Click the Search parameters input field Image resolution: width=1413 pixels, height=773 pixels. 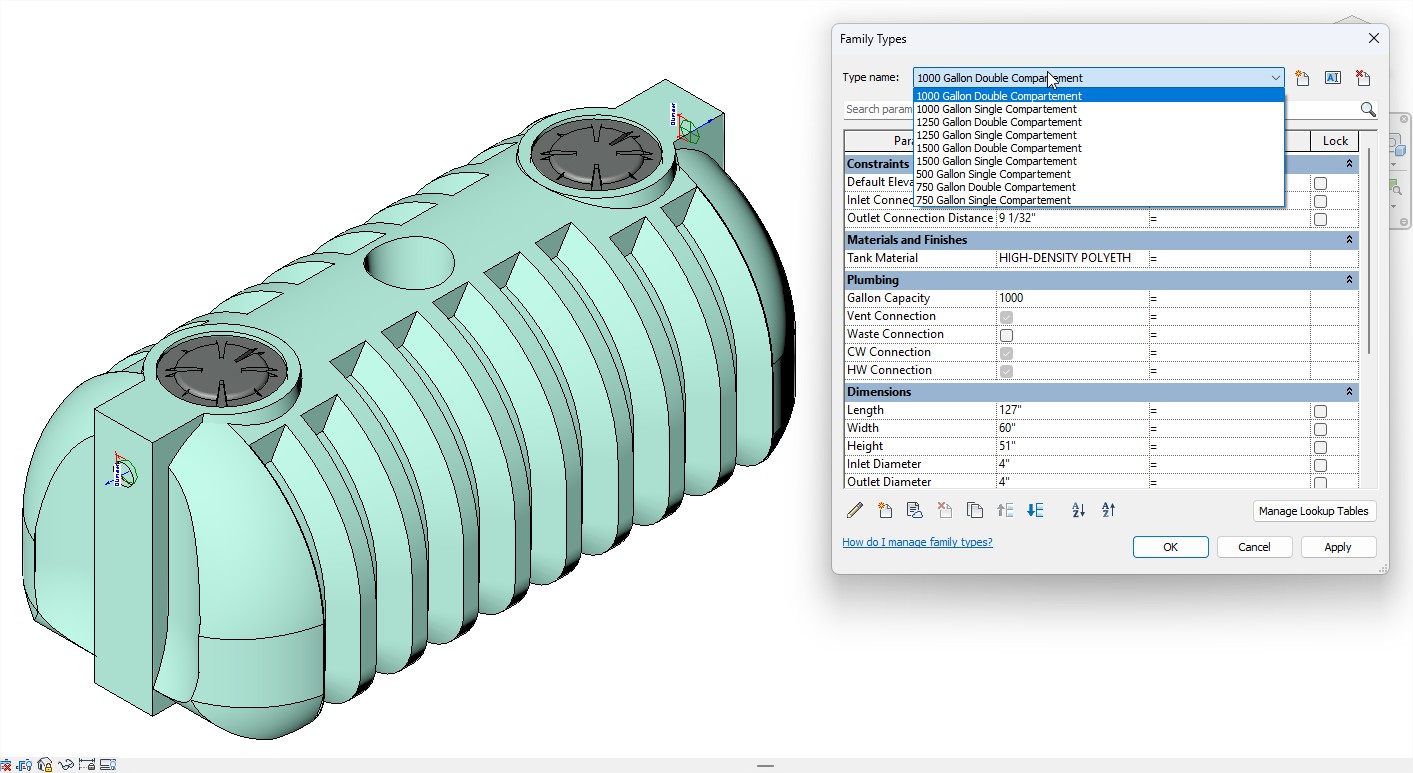click(x=877, y=109)
